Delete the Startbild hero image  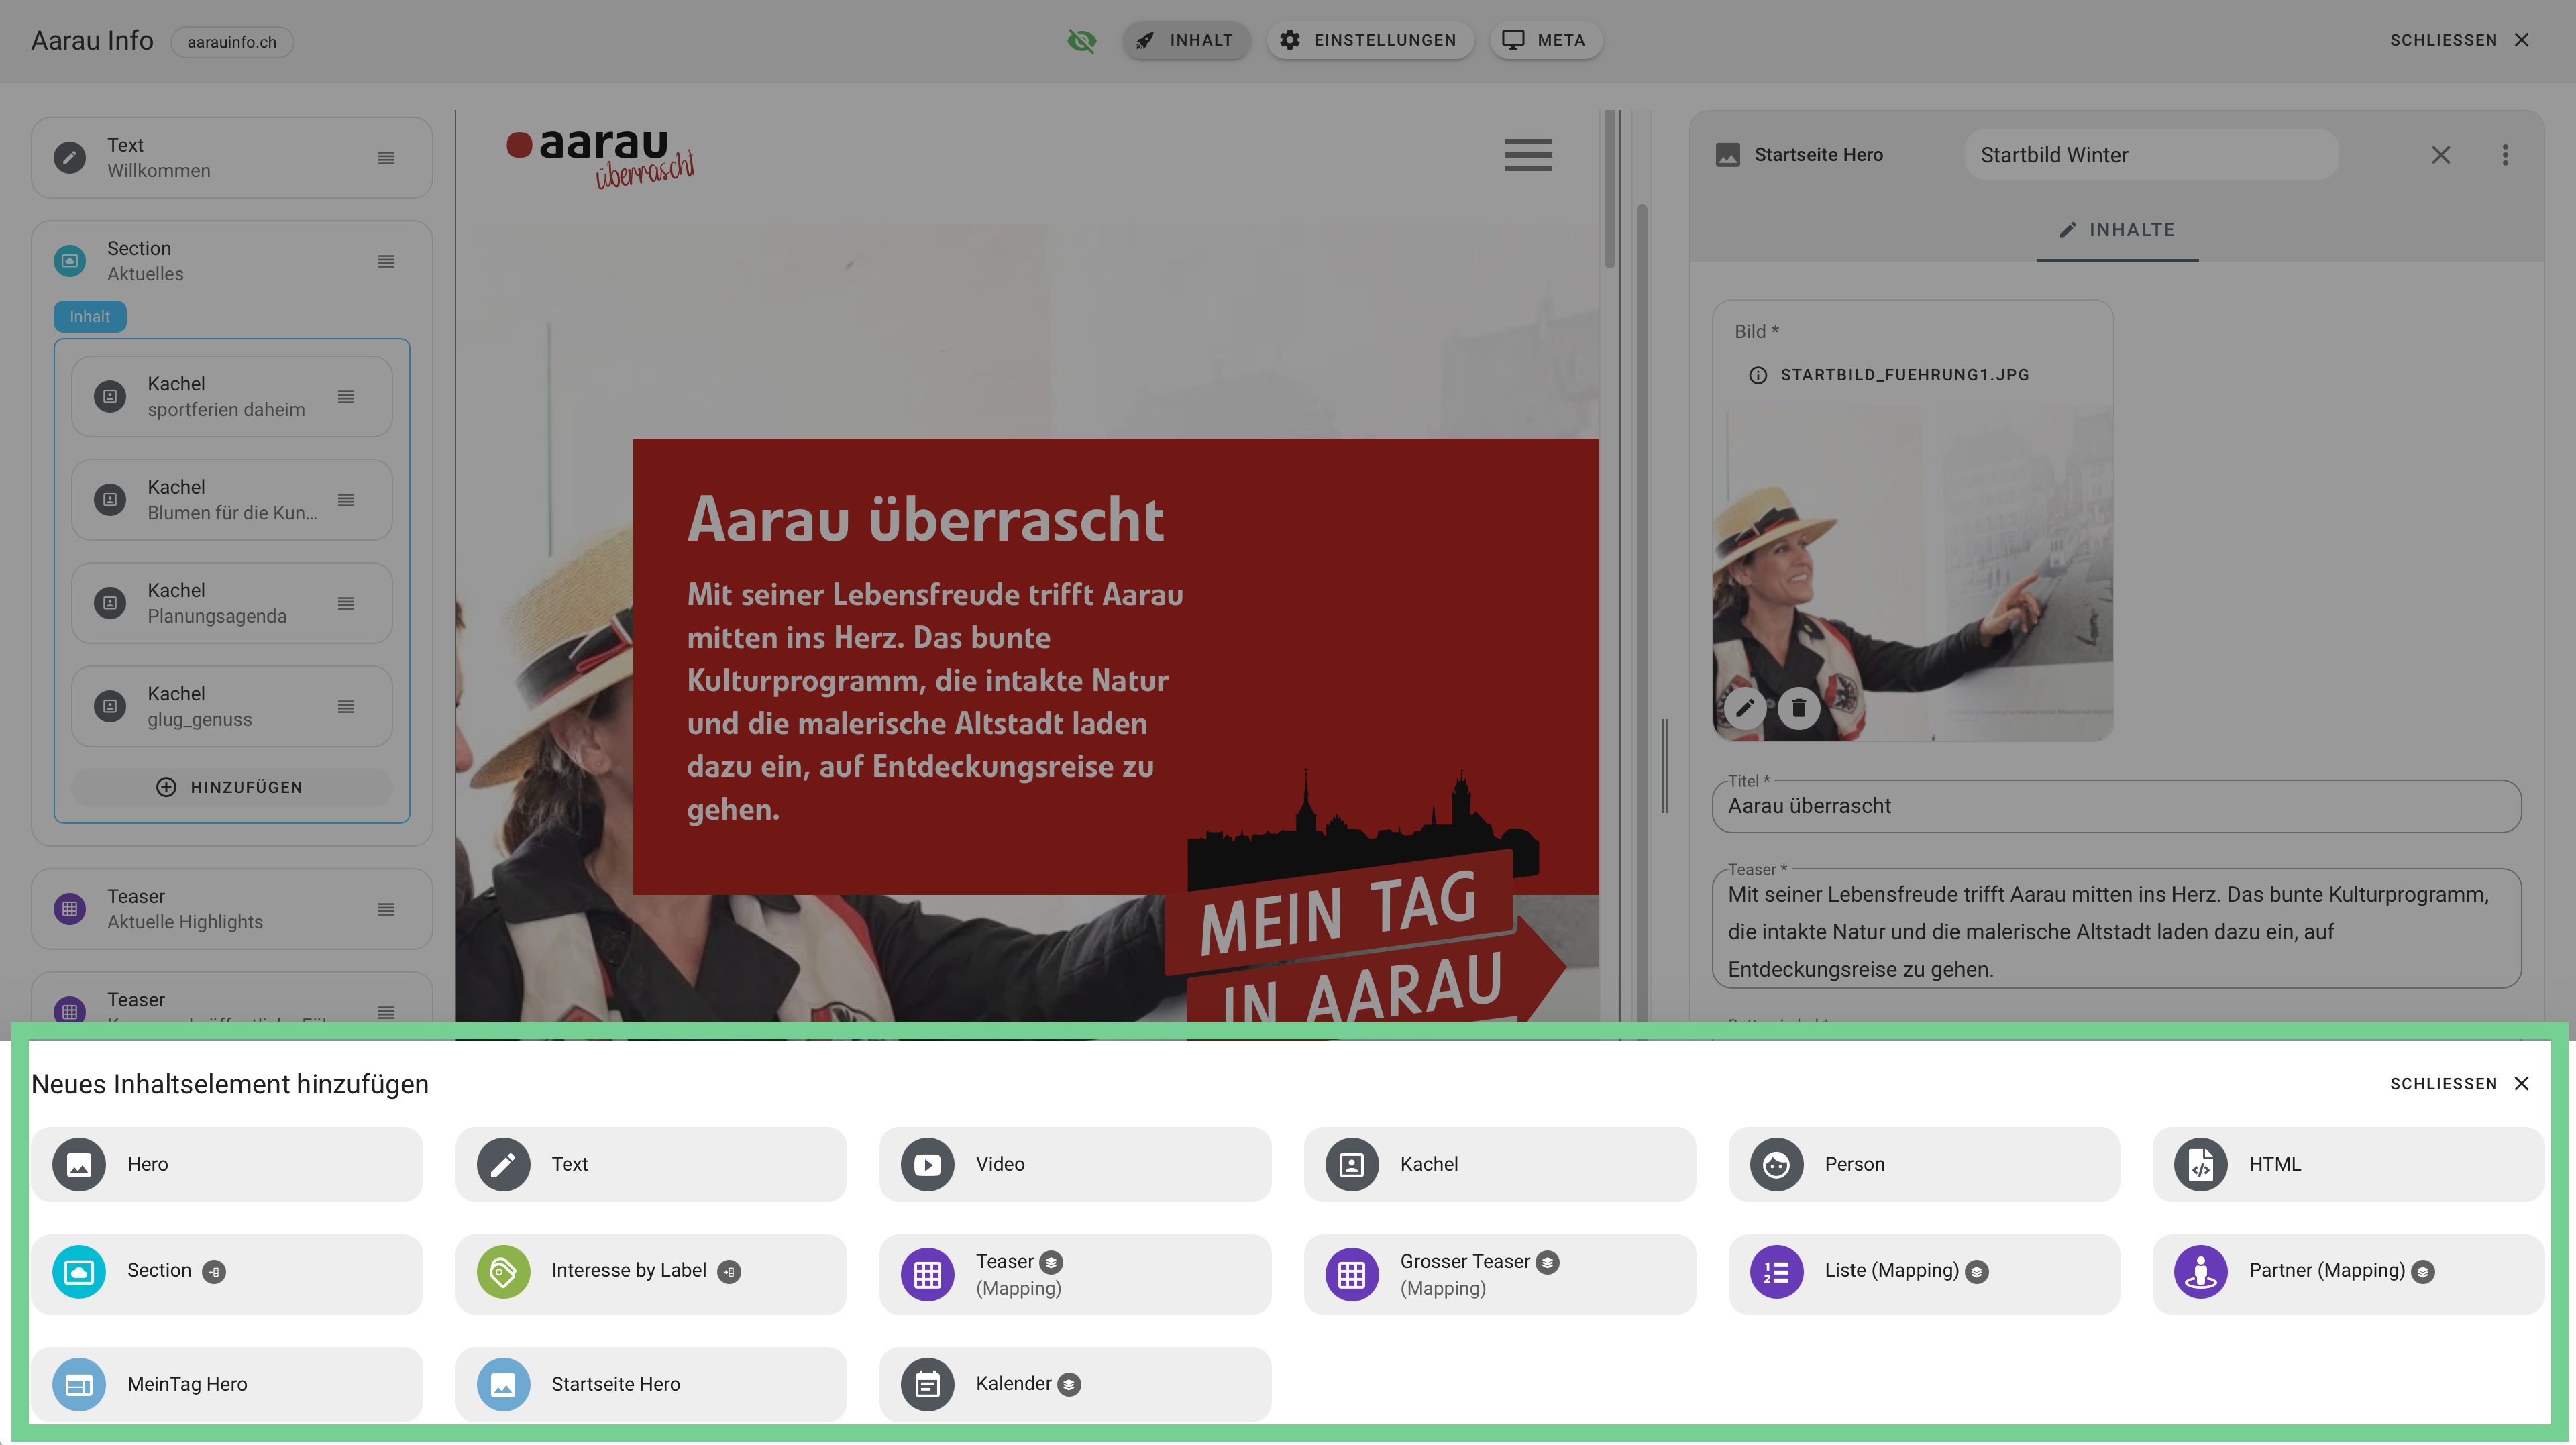[x=1798, y=708]
